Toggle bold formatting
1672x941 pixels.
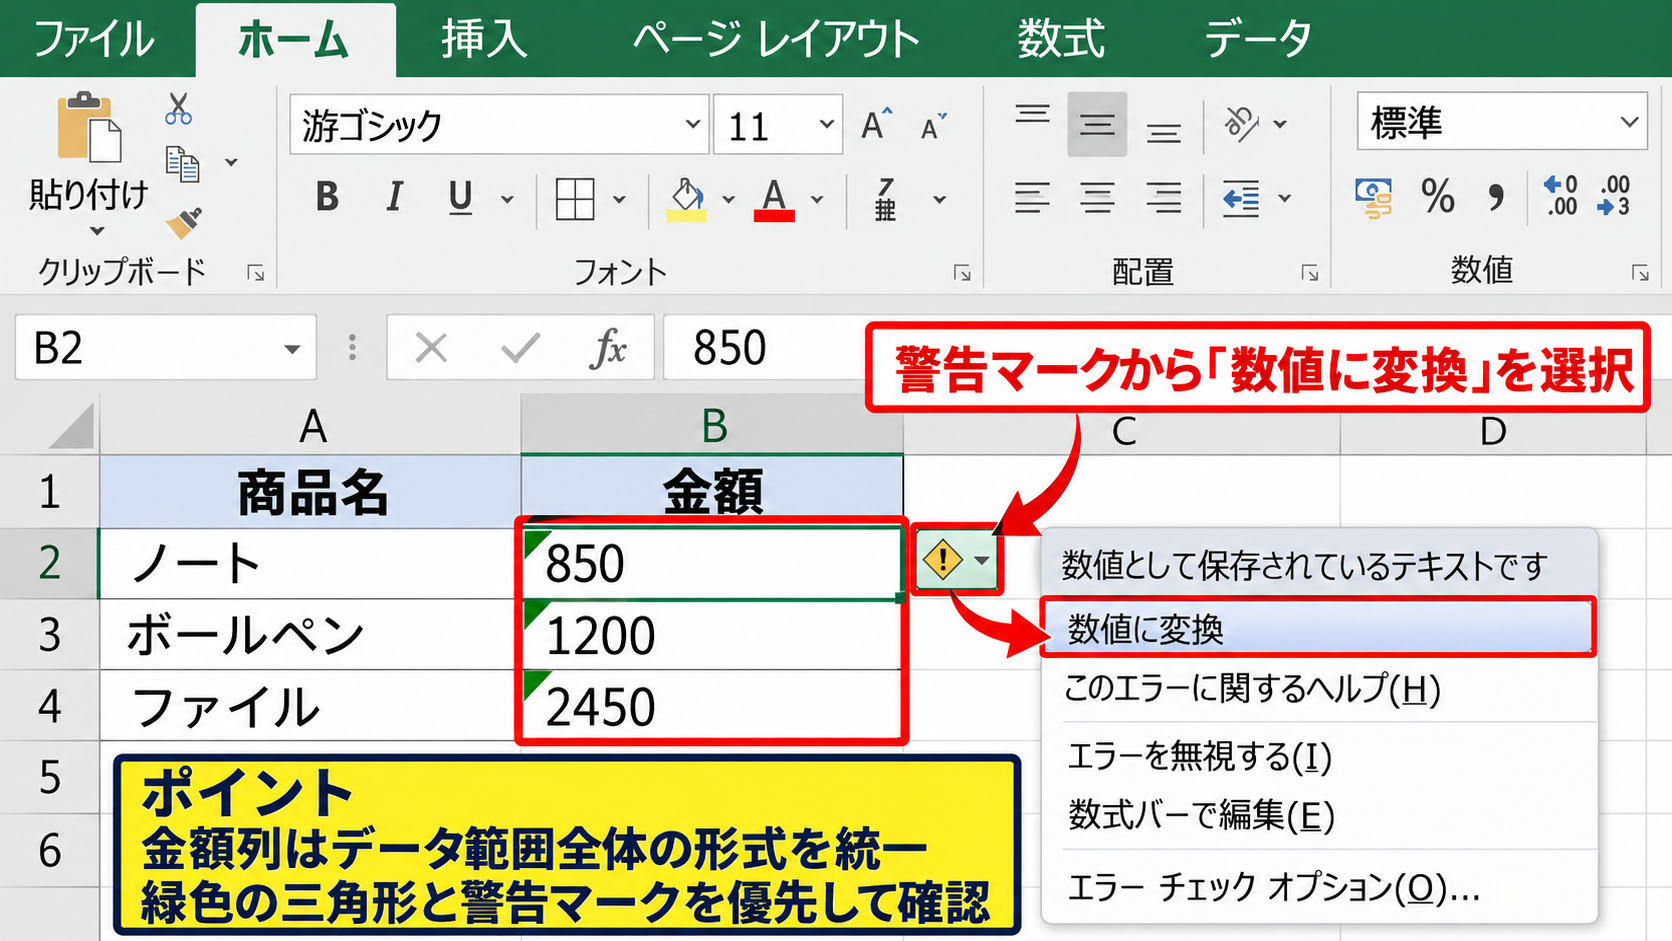coord(327,198)
